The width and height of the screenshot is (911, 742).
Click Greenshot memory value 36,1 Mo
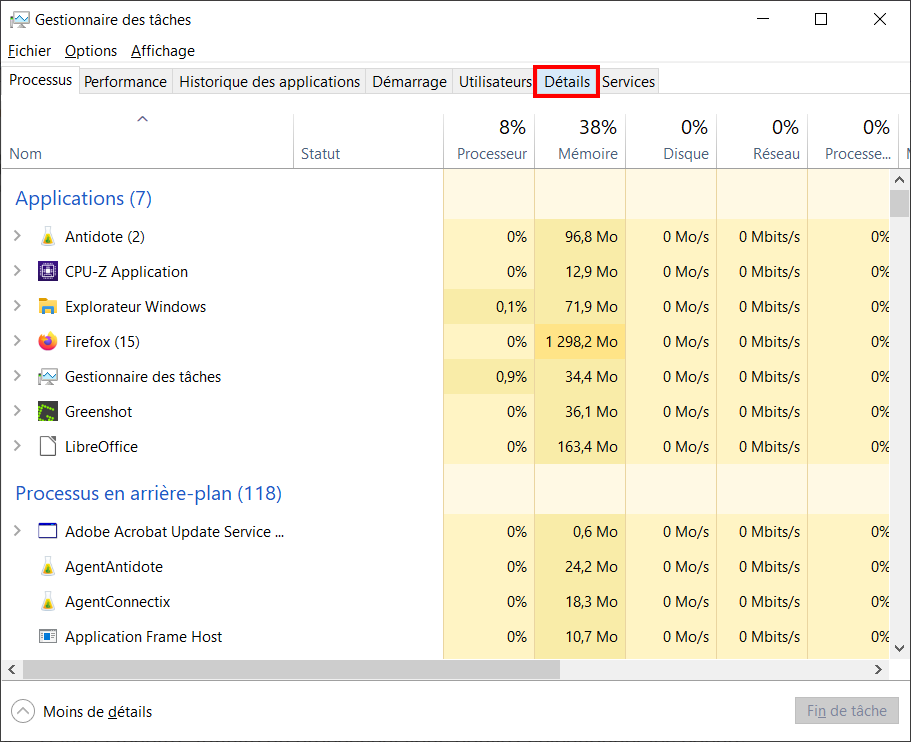(x=591, y=412)
